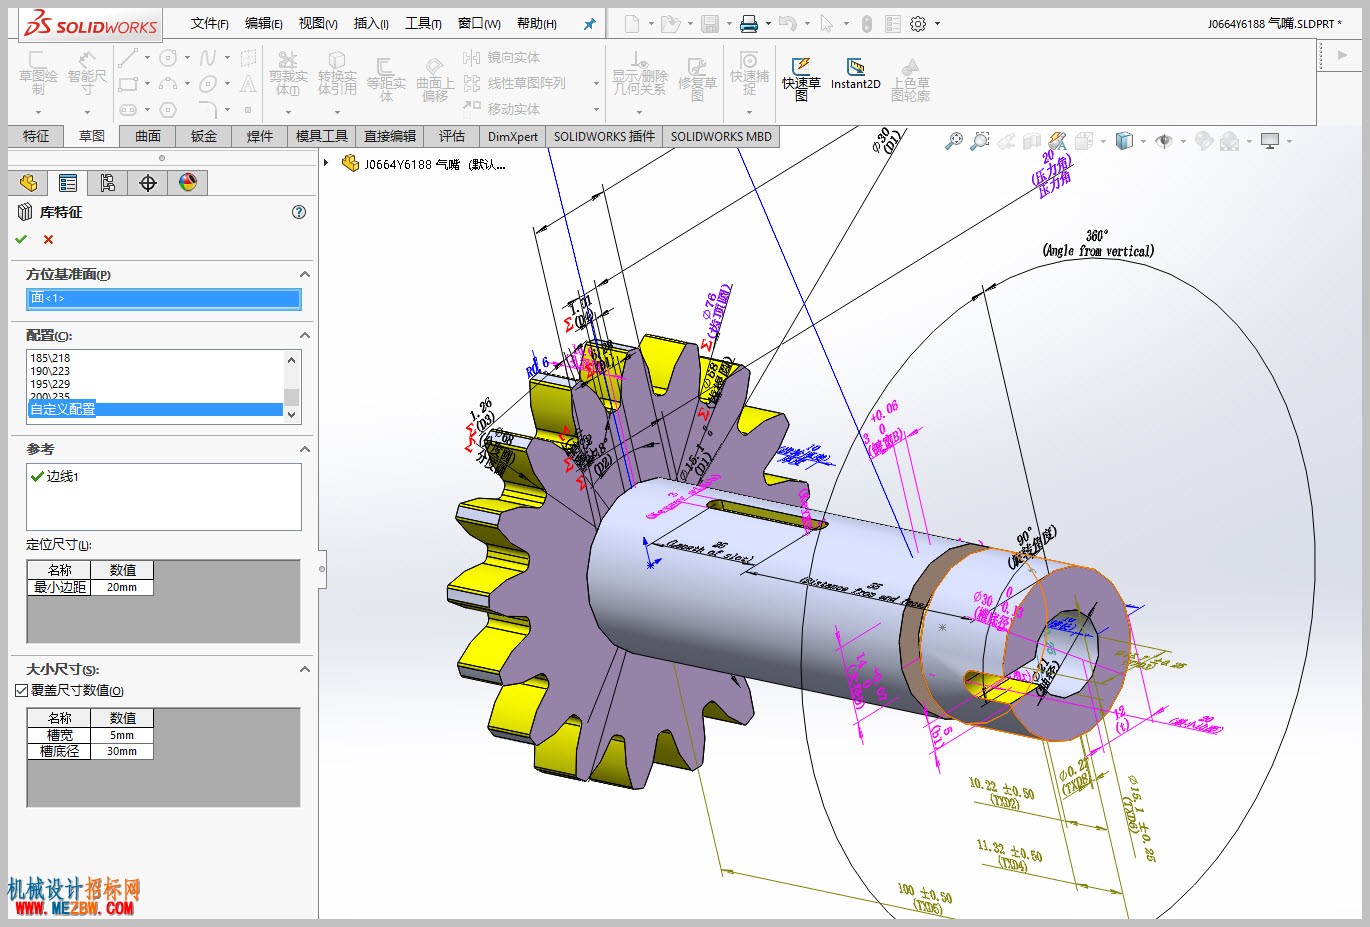Viewport: 1370px width, 927px height.
Task: Switch to the 评估 (Evaluate) tab
Action: coord(452,136)
